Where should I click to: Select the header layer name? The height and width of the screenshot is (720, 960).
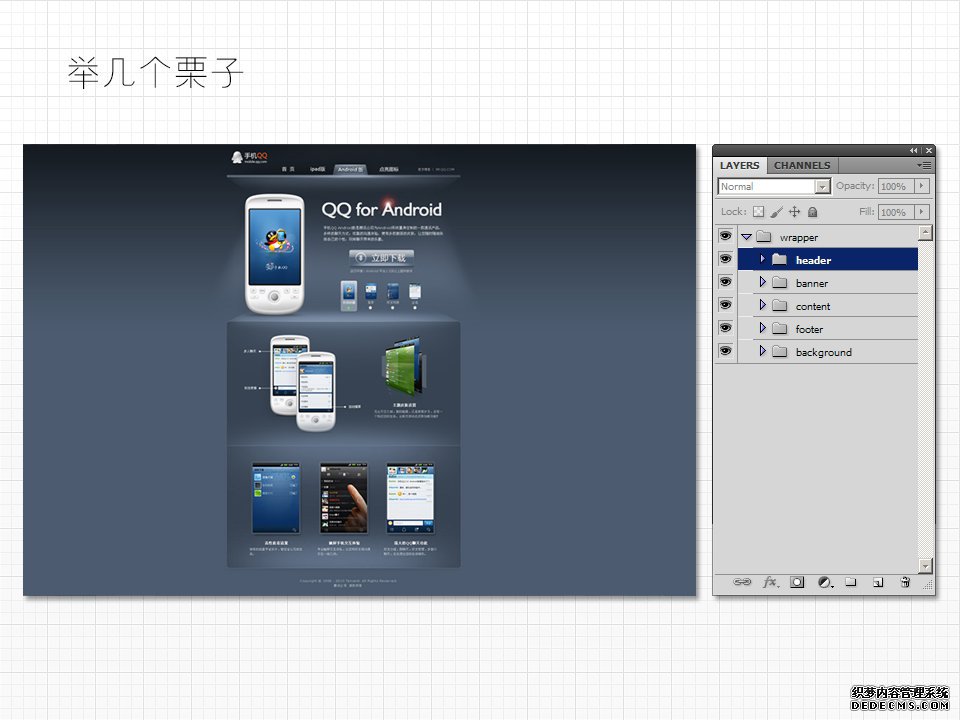tap(813, 260)
